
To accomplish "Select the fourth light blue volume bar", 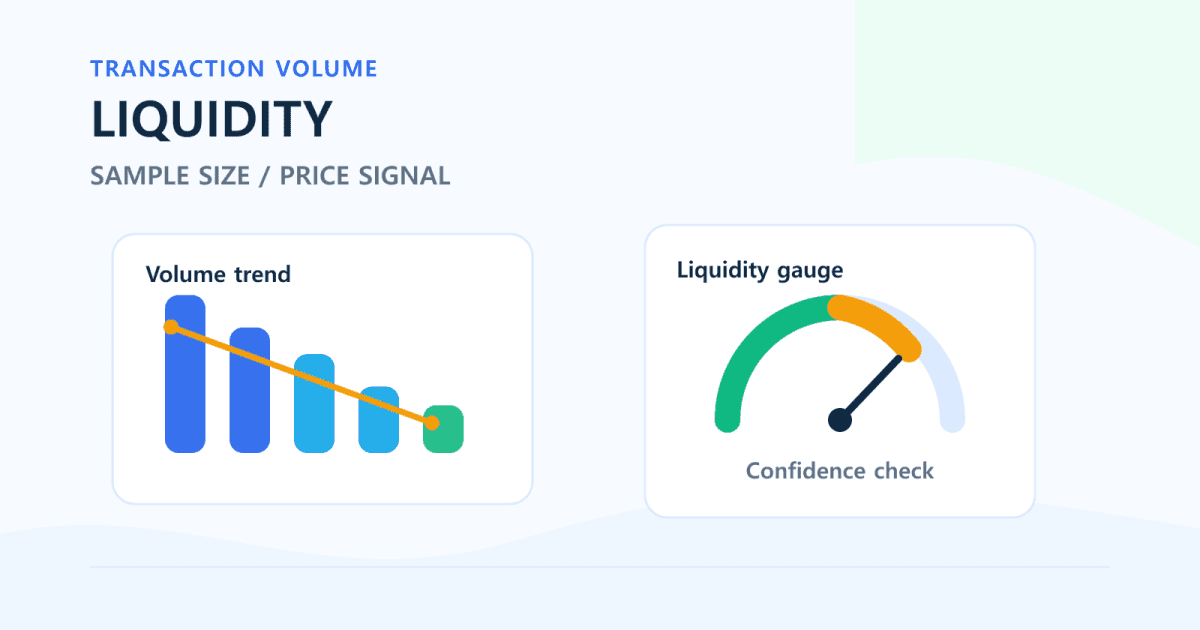I will 379,419.
